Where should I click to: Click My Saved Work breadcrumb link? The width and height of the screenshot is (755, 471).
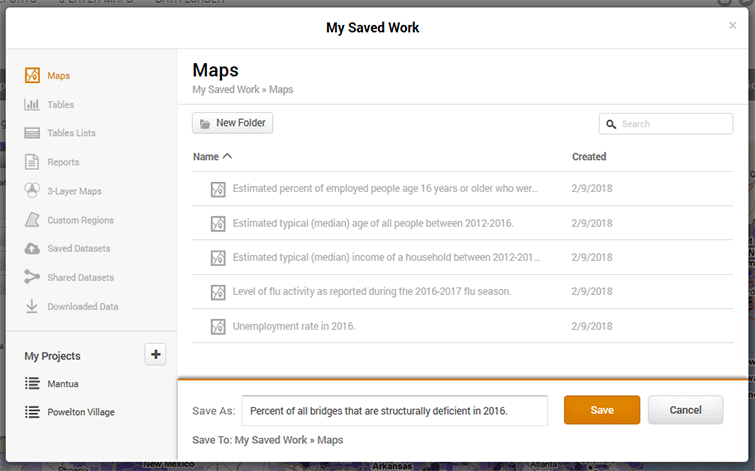point(226,90)
